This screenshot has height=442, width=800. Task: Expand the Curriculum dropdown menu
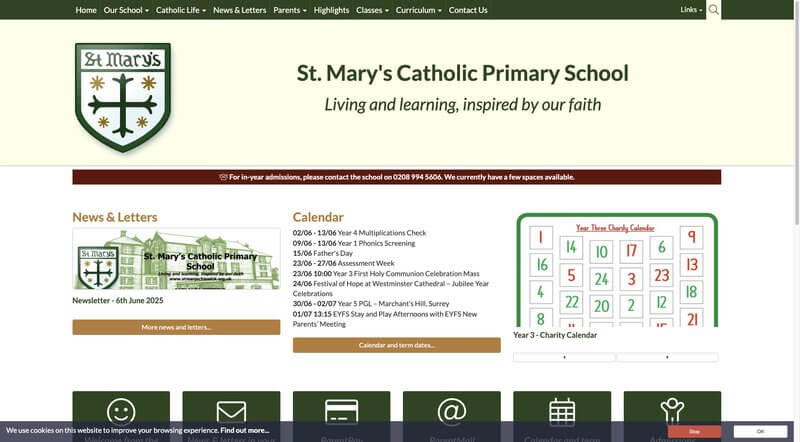[418, 10]
